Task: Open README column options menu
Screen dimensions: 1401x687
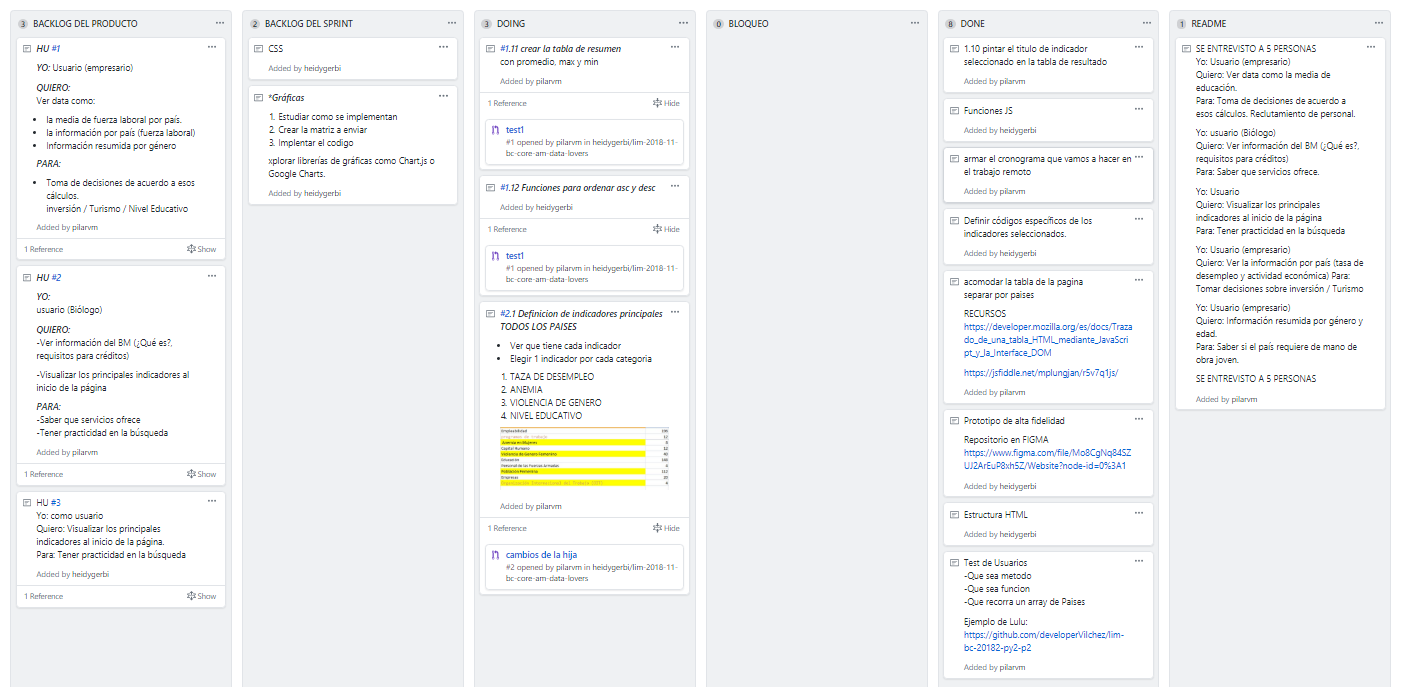Action: tap(1379, 23)
